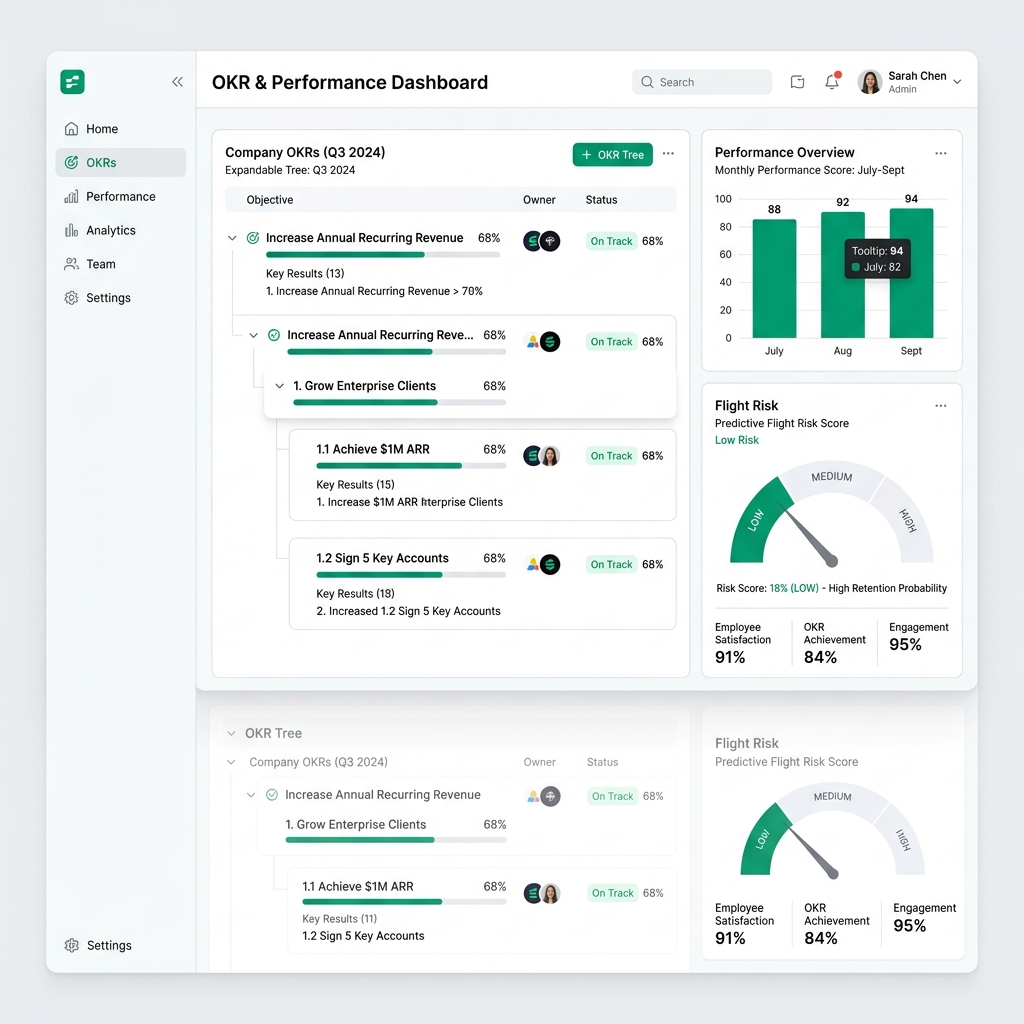Open Performance Overview more-options menu
This screenshot has height=1024, width=1024.
click(x=940, y=153)
